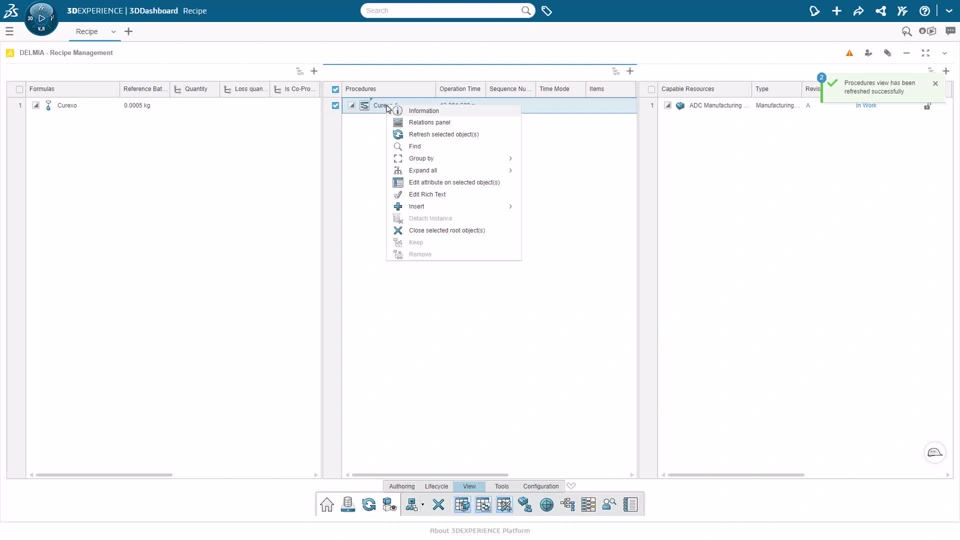Click the Formulas panel horizontal scrollbar
960x540 pixels.
pos(104,475)
